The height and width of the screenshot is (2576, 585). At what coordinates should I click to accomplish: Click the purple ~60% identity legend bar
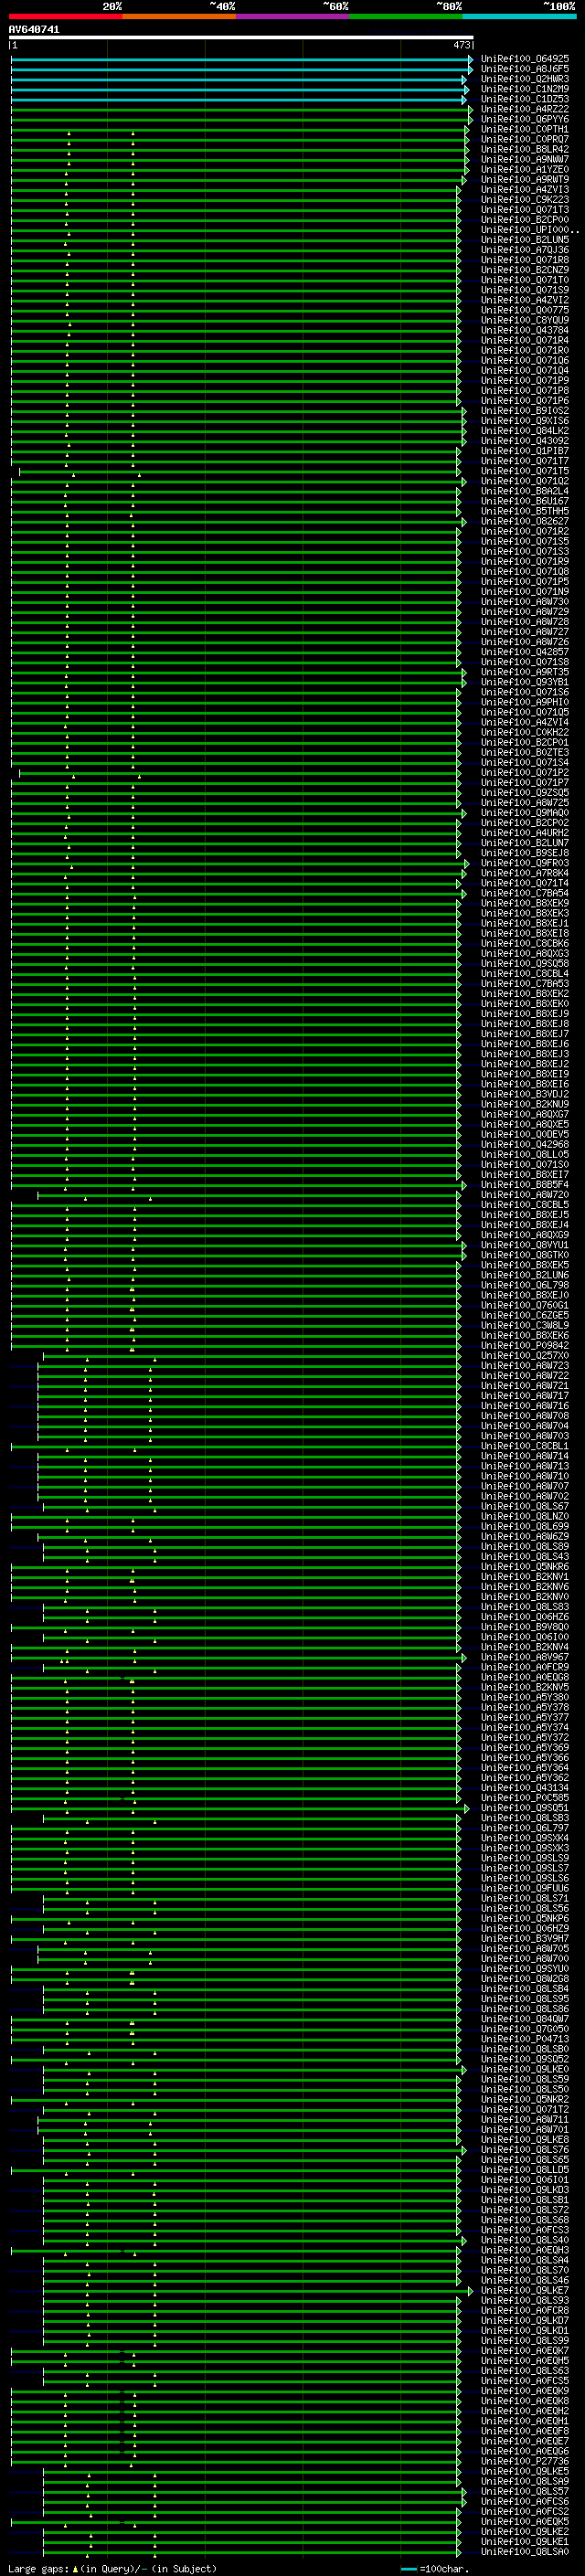(x=292, y=16)
